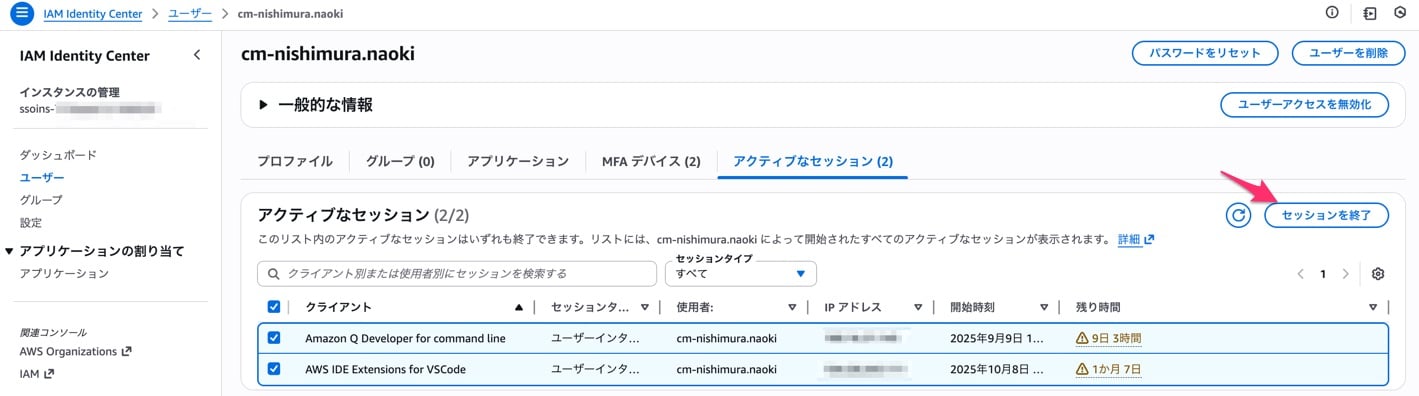Click cm-nishimura.naoki user in Amazon Q row
This screenshot has width=1419, height=396.
(726, 339)
